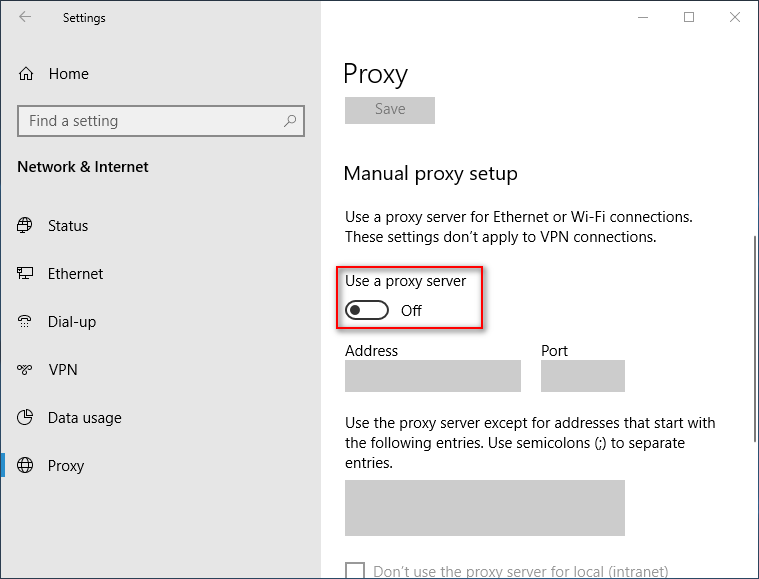
Task: Select the Ethernet monitor icon in the sidebar
Action: [x=26, y=274]
